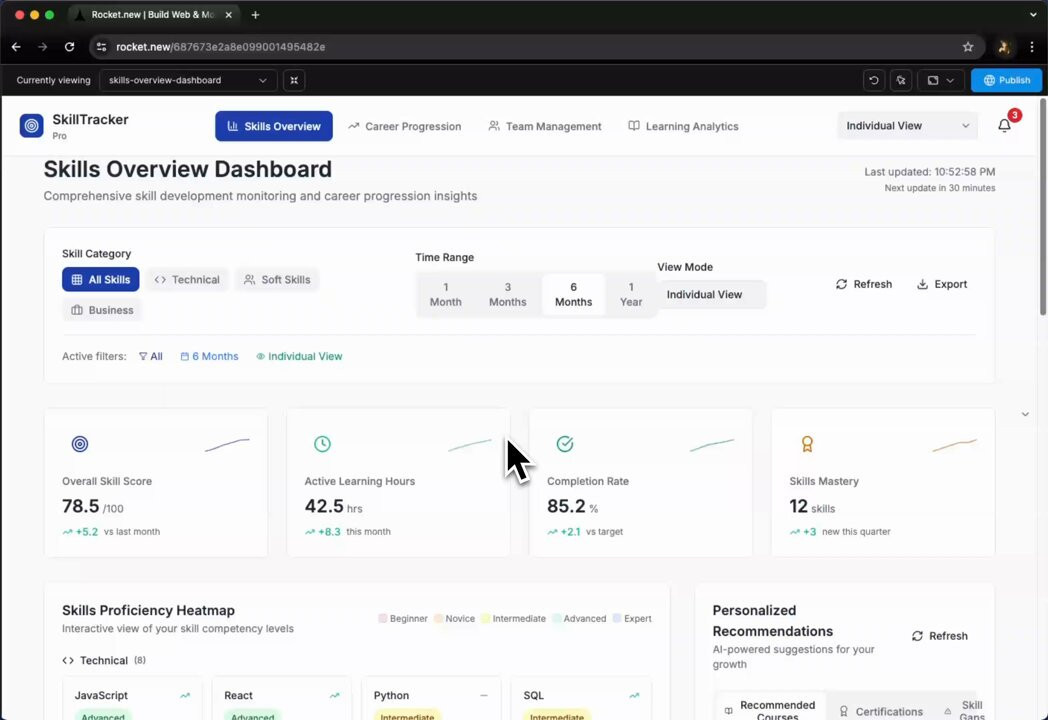This screenshot has height=720, width=1048.
Task: Open the skills-overview-dashboard page dropdown
Action: [x=188, y=80]
